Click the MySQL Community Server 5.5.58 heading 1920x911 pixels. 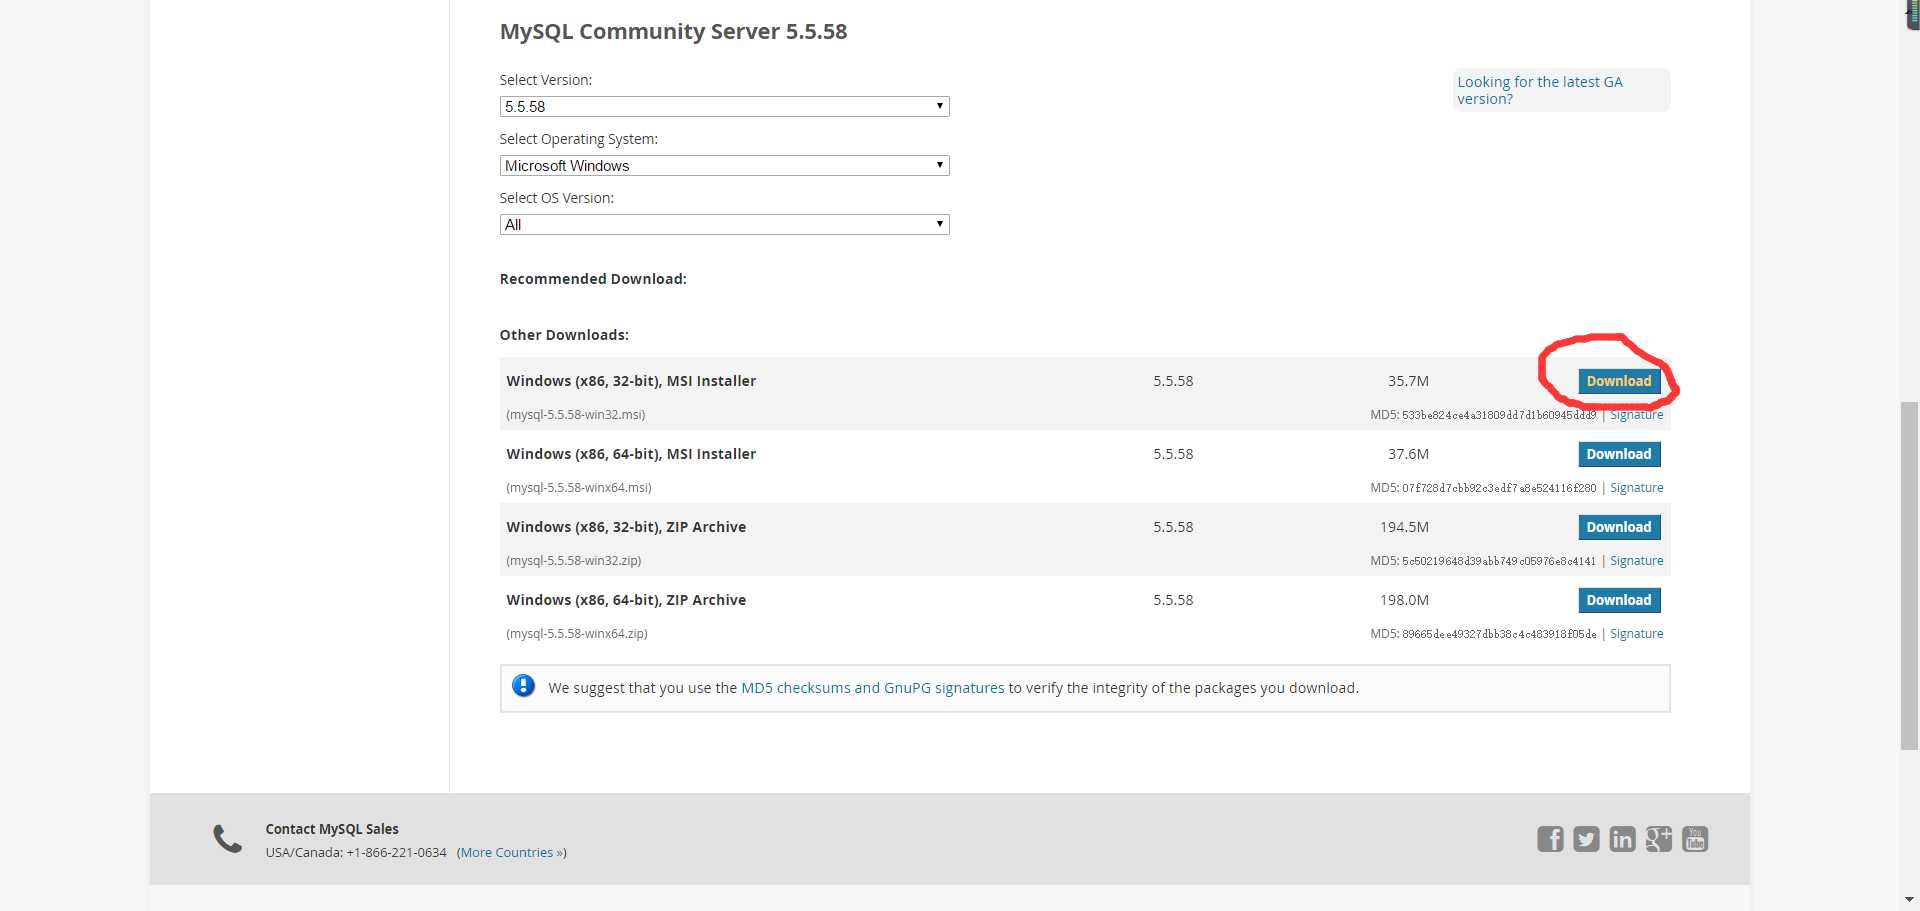[673, 31]
